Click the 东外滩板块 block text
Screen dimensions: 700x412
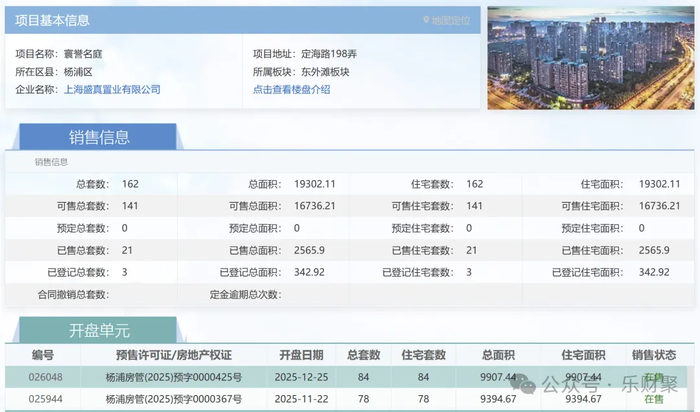coord(325,72)
